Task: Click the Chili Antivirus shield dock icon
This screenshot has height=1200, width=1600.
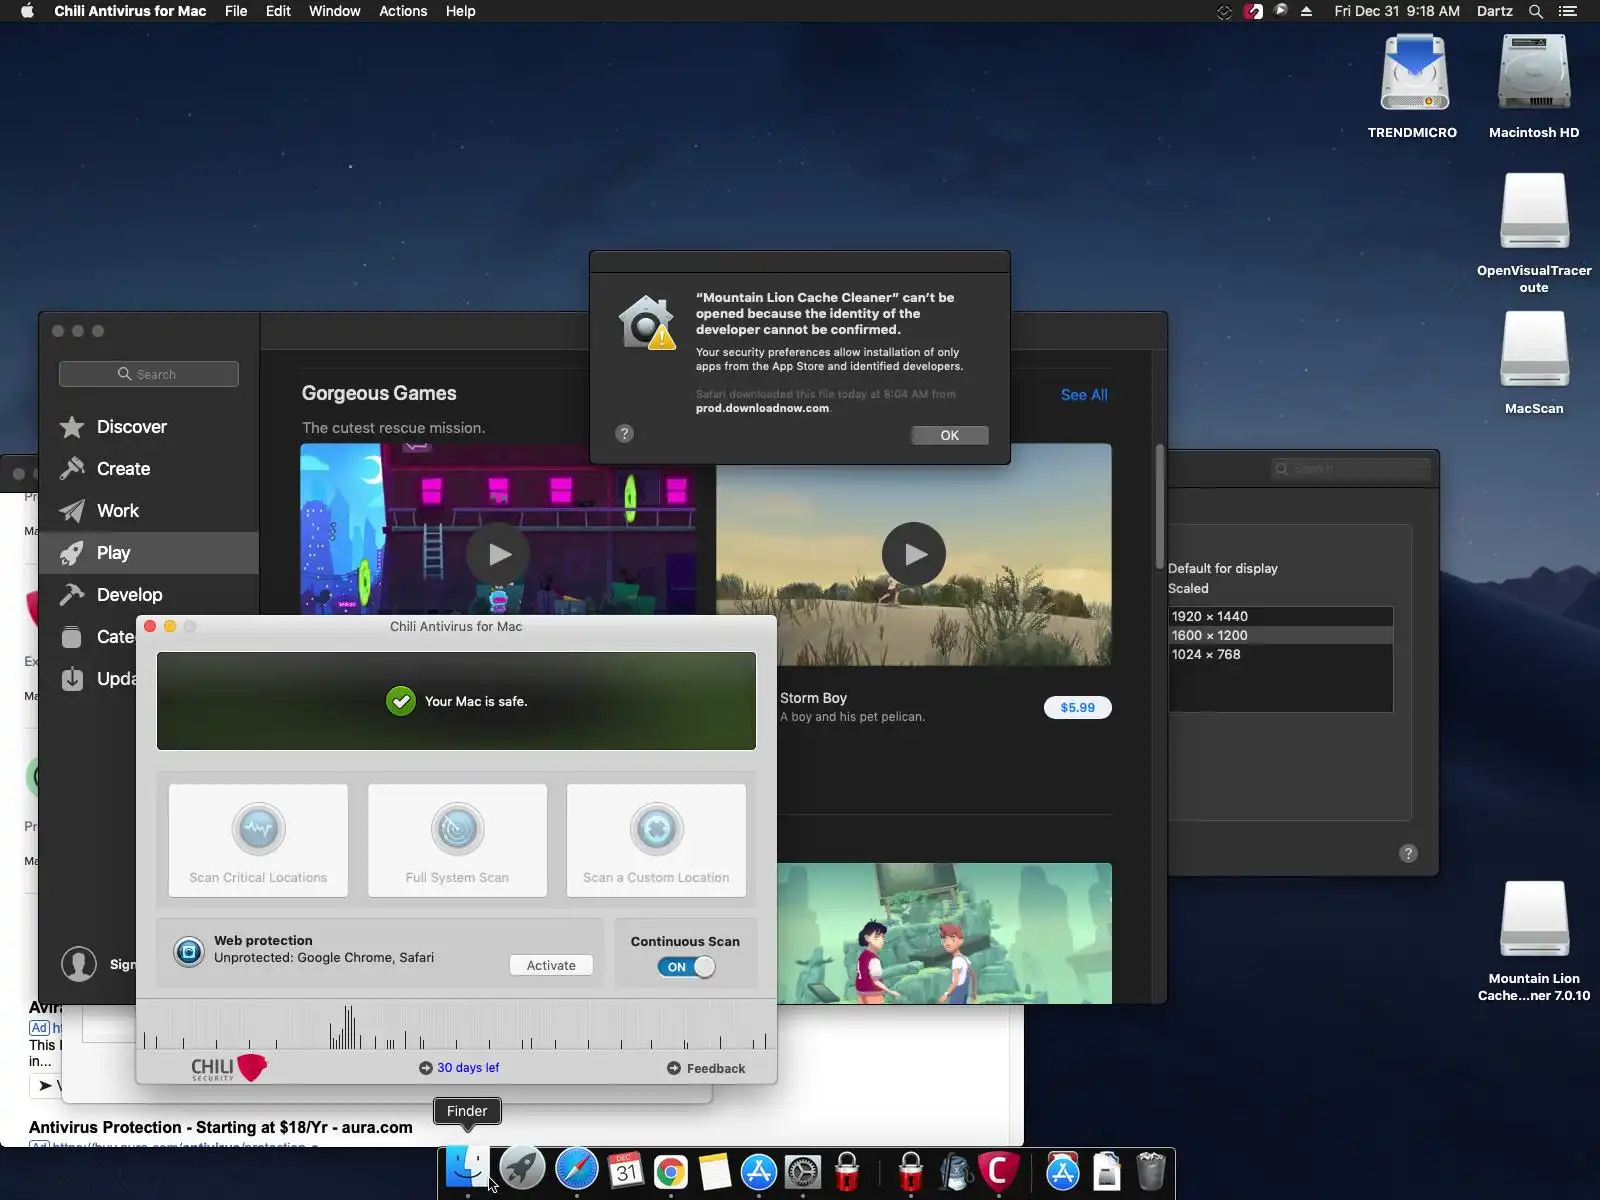Action: 998,1170
